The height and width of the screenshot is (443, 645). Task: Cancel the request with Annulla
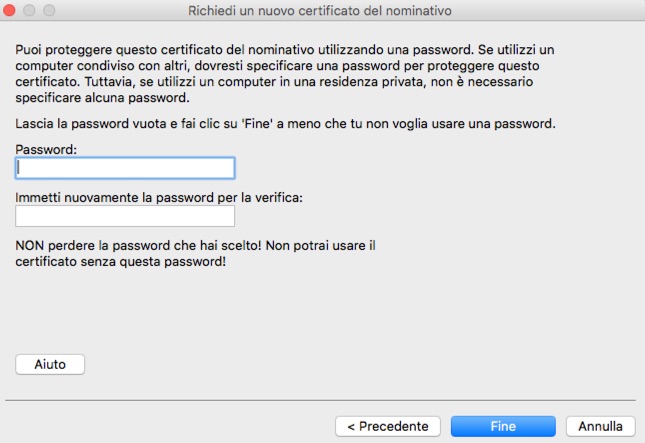[x=600, y=426]
